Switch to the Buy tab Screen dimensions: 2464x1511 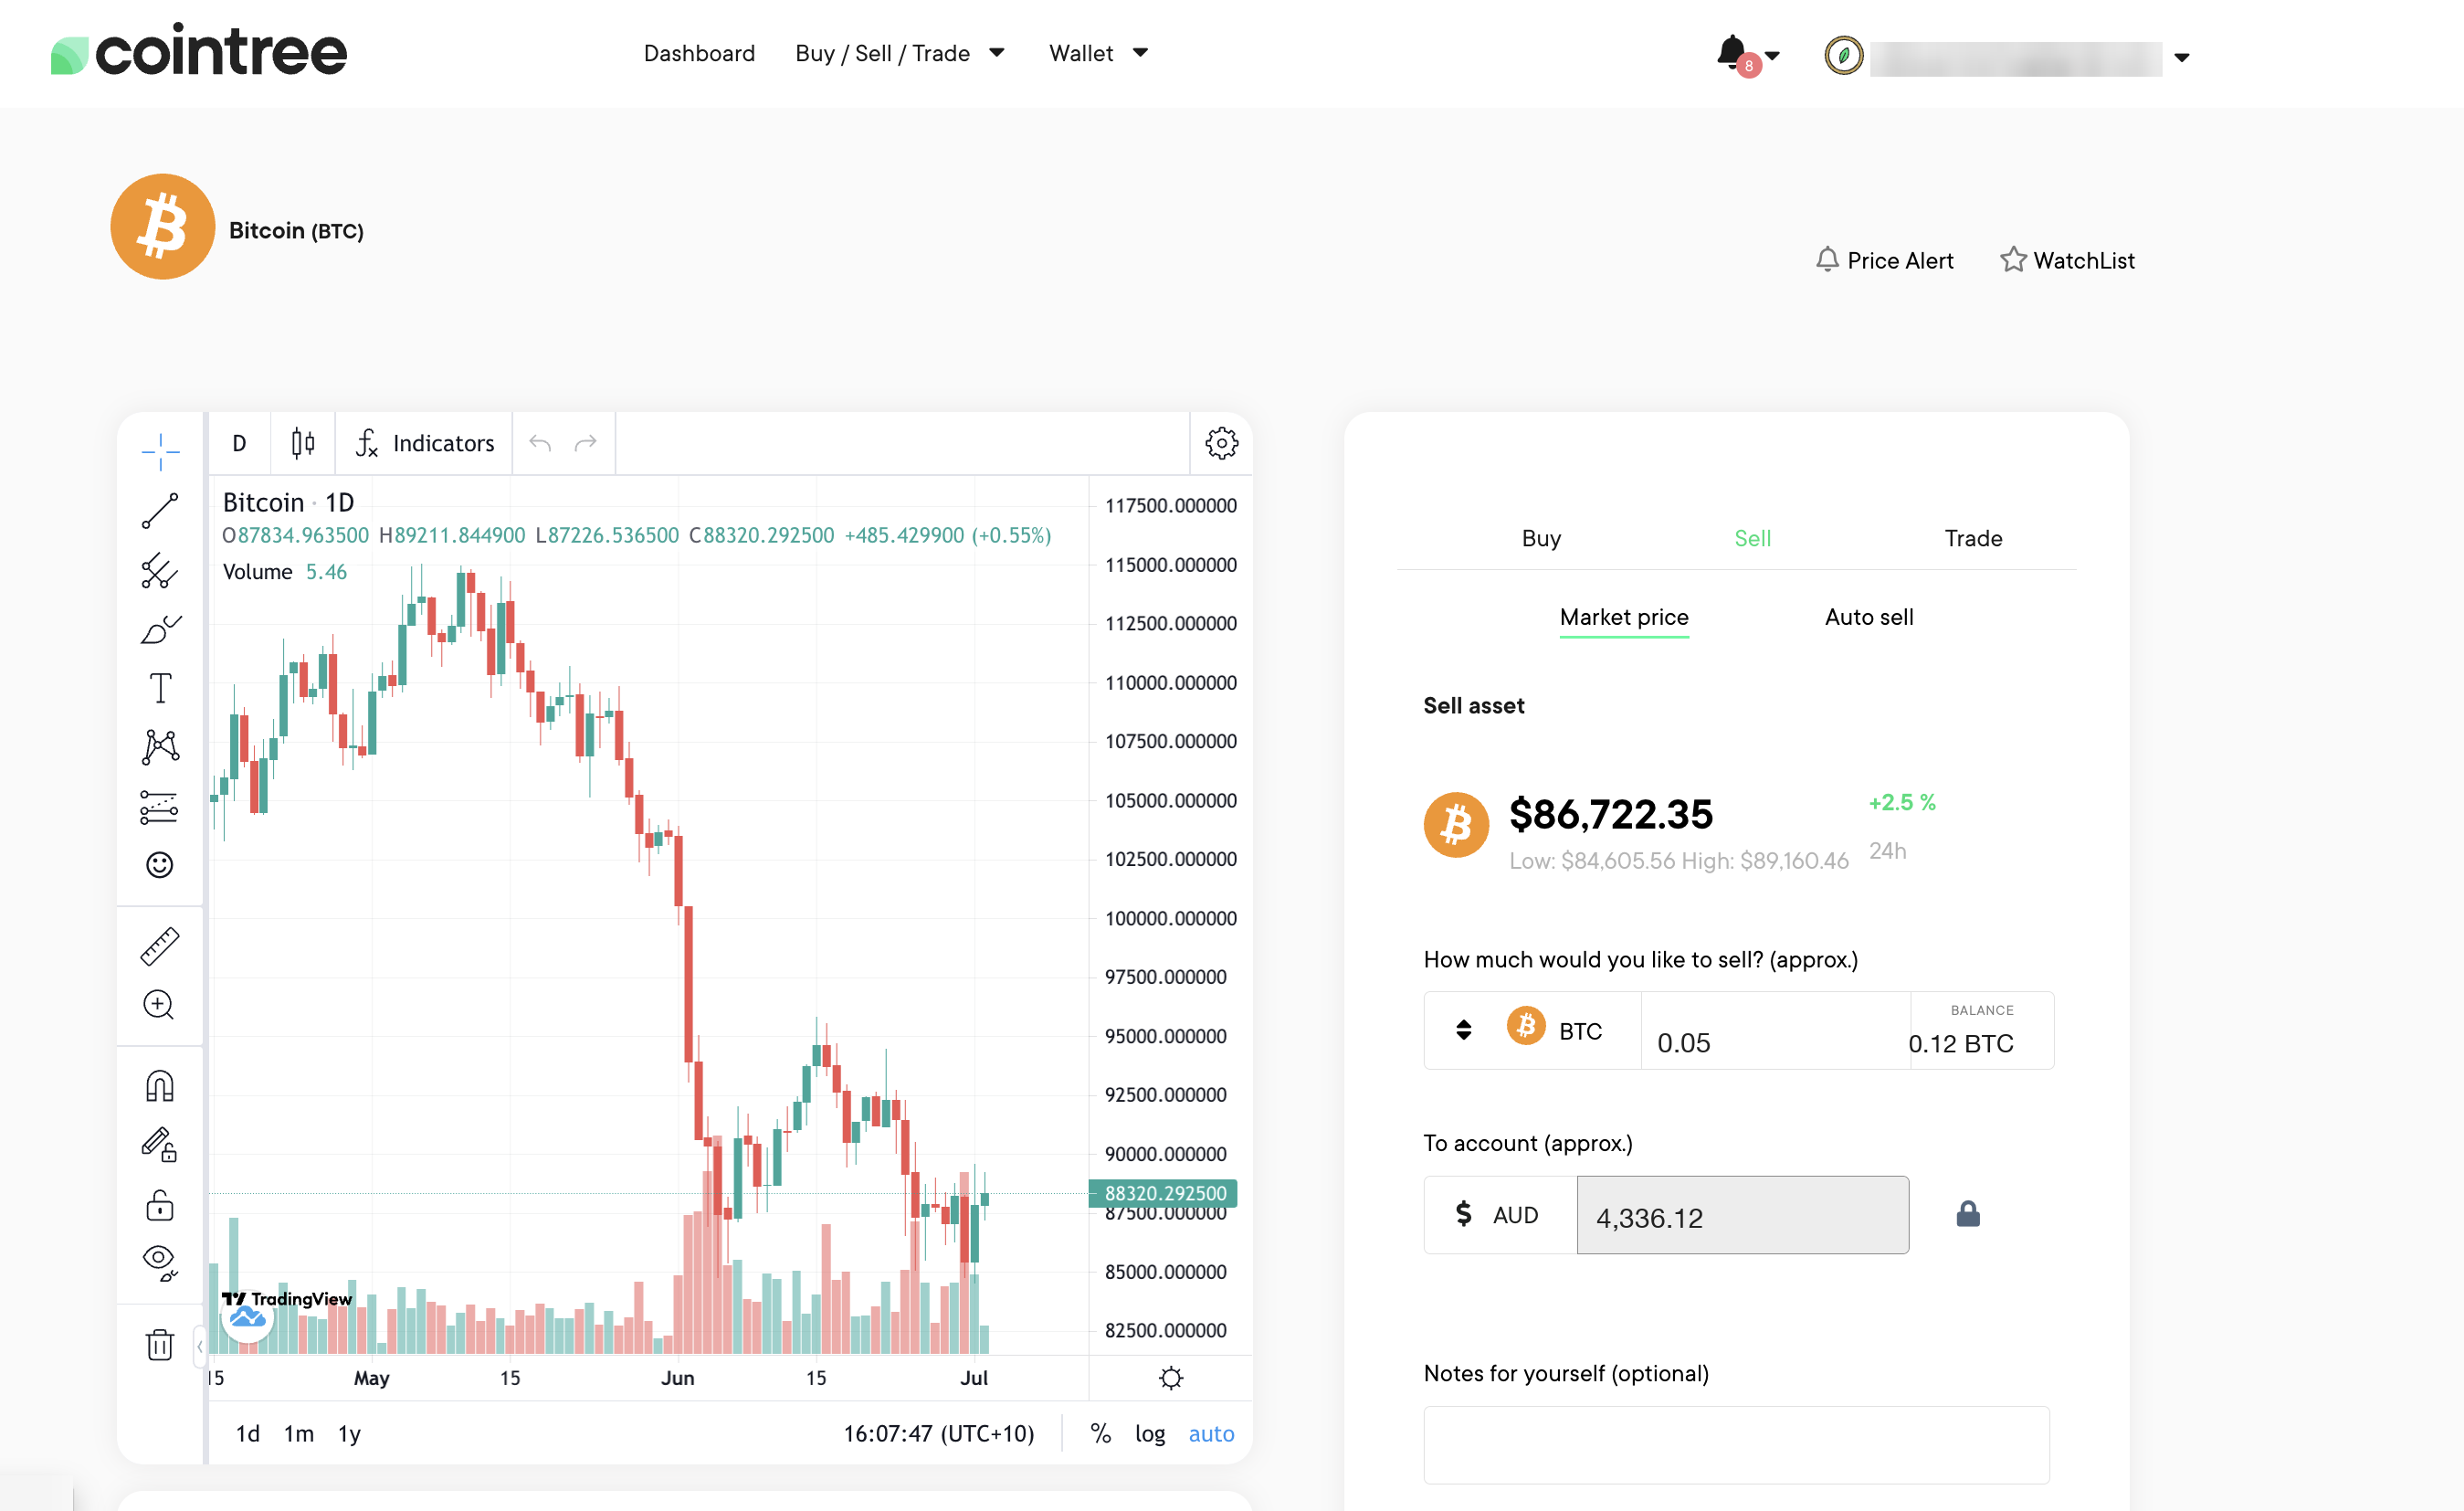pyautogui.click(x=1541, y=538)
